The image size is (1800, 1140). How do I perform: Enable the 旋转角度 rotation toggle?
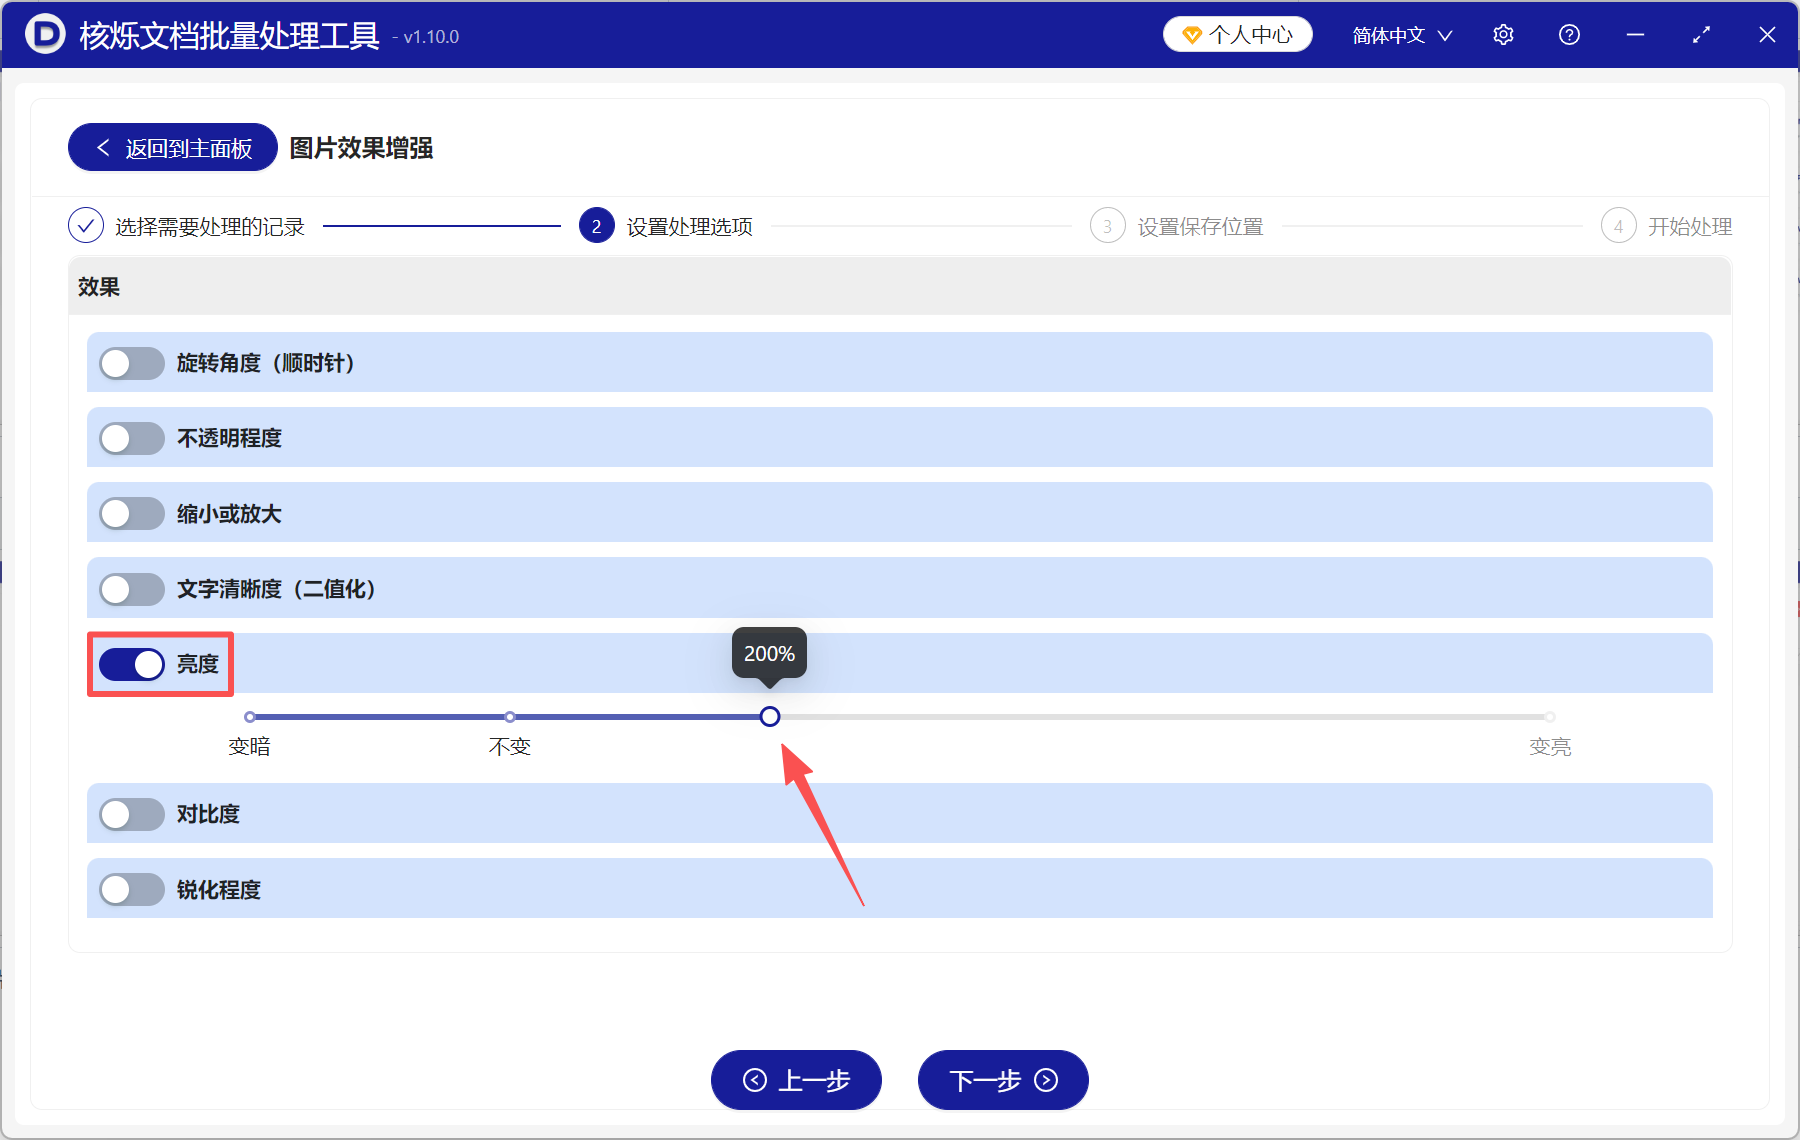point(131,363)
